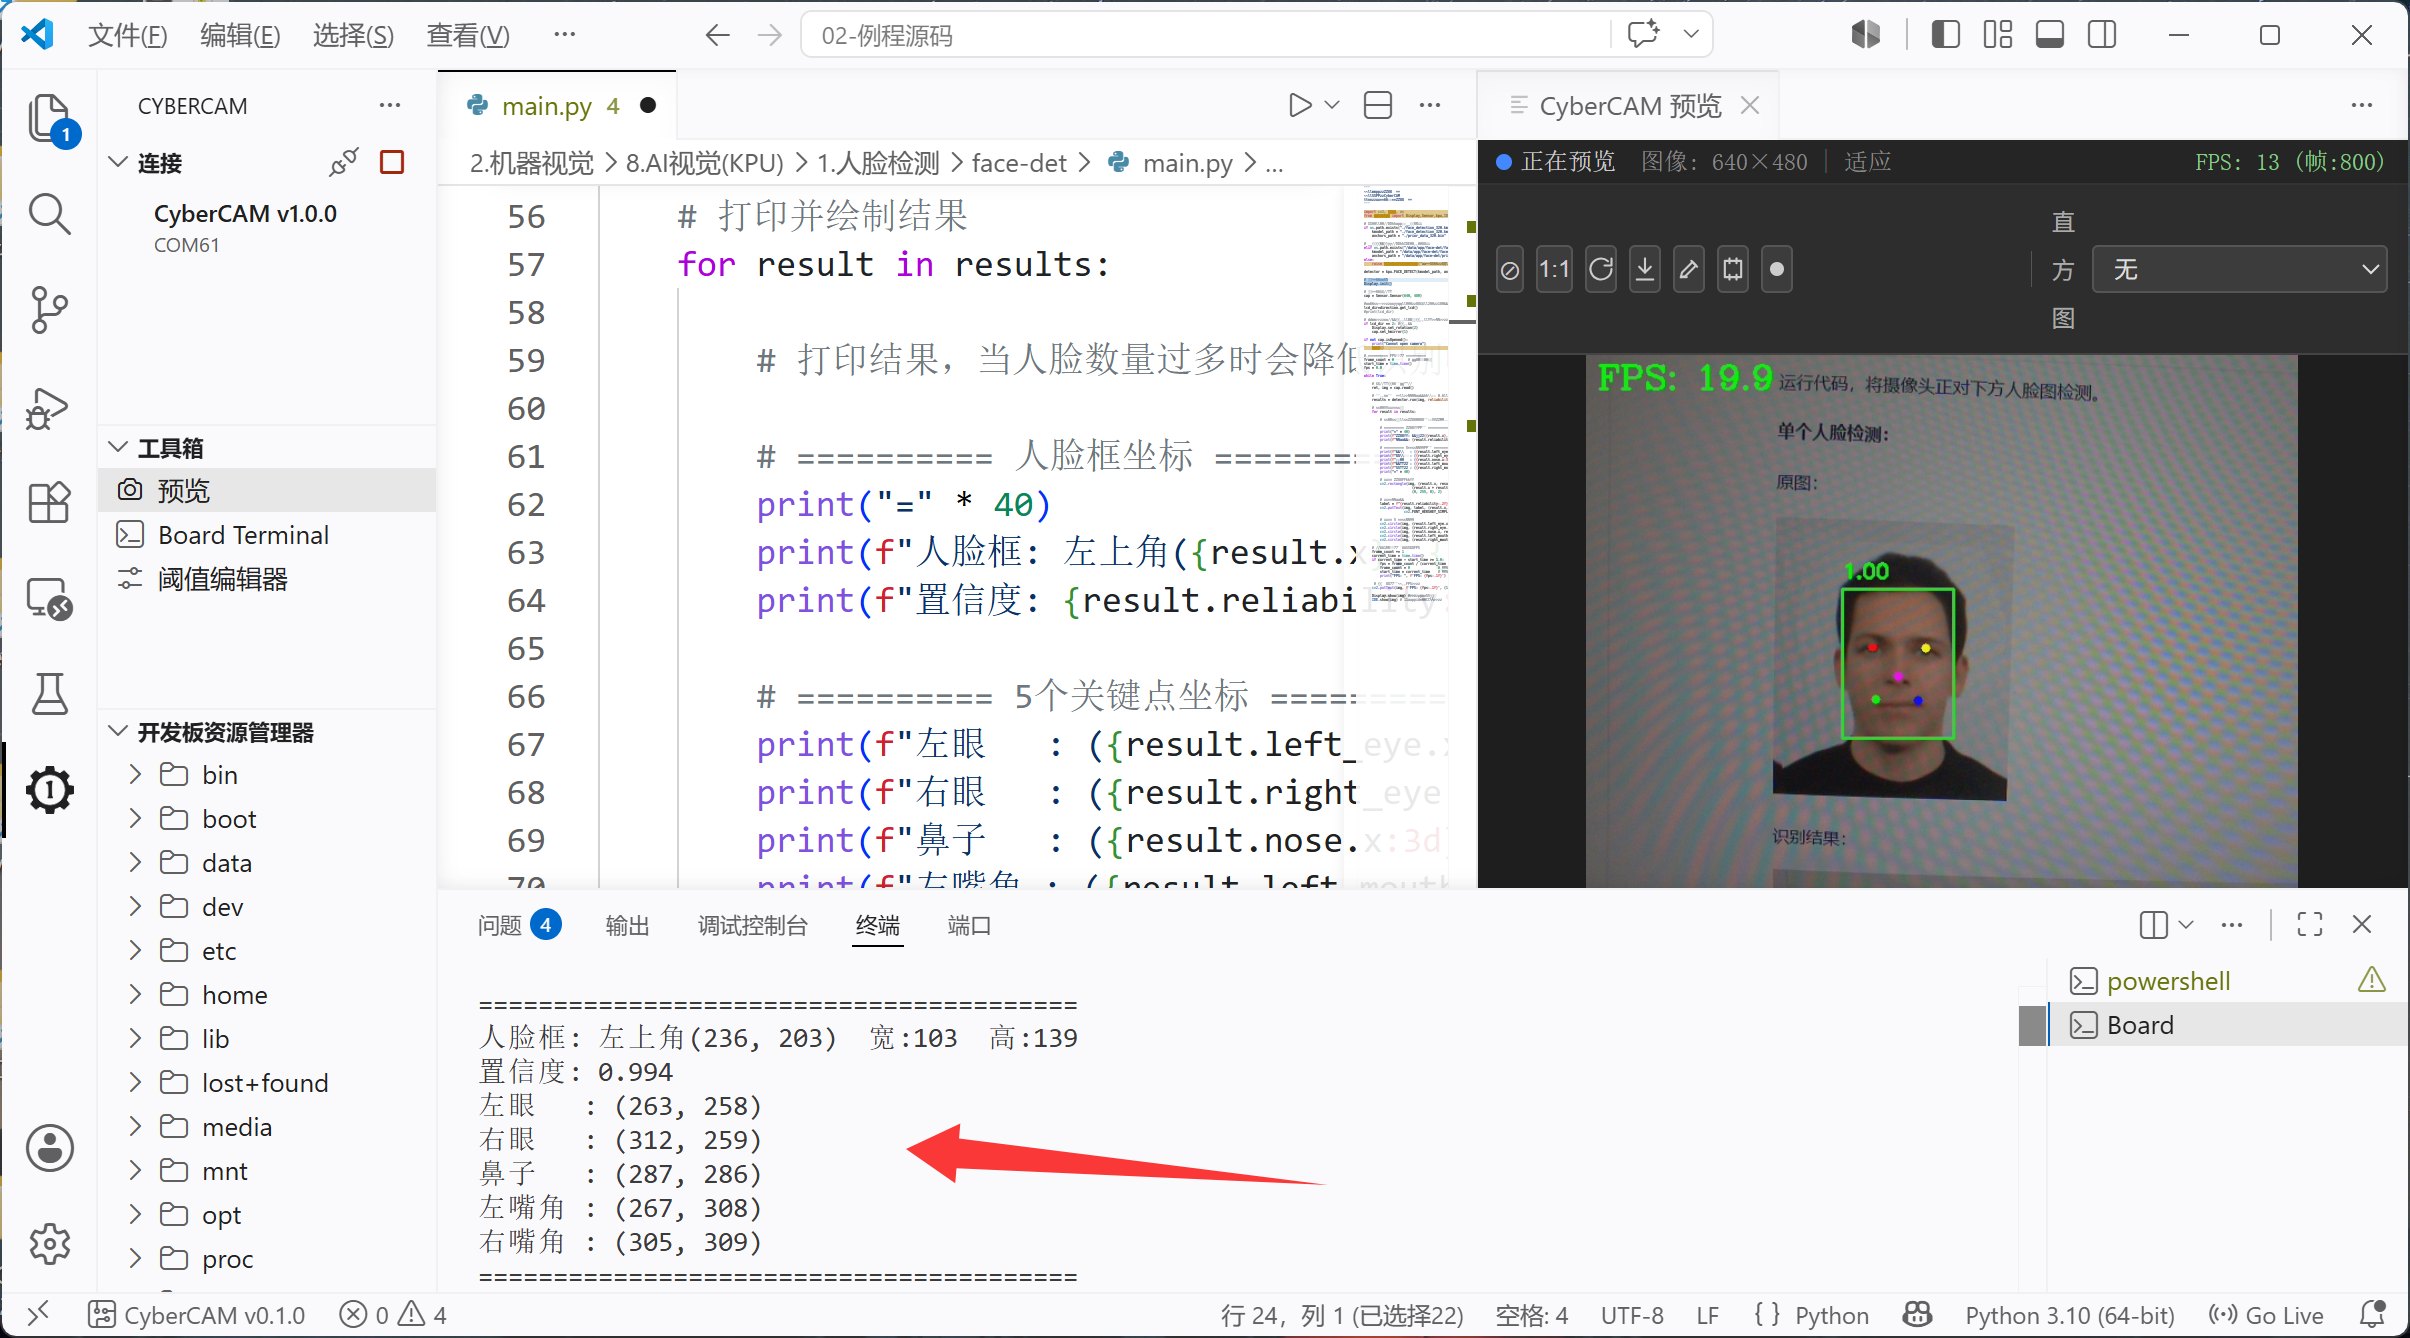Click the frame capture icon in preview toolbar

point(1733,270)
